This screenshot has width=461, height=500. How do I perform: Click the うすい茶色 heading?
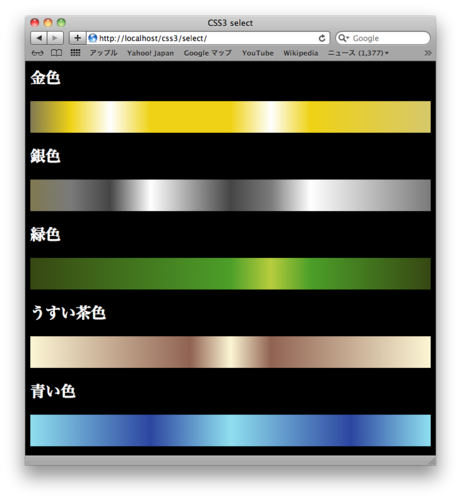[x=68, y=313]
